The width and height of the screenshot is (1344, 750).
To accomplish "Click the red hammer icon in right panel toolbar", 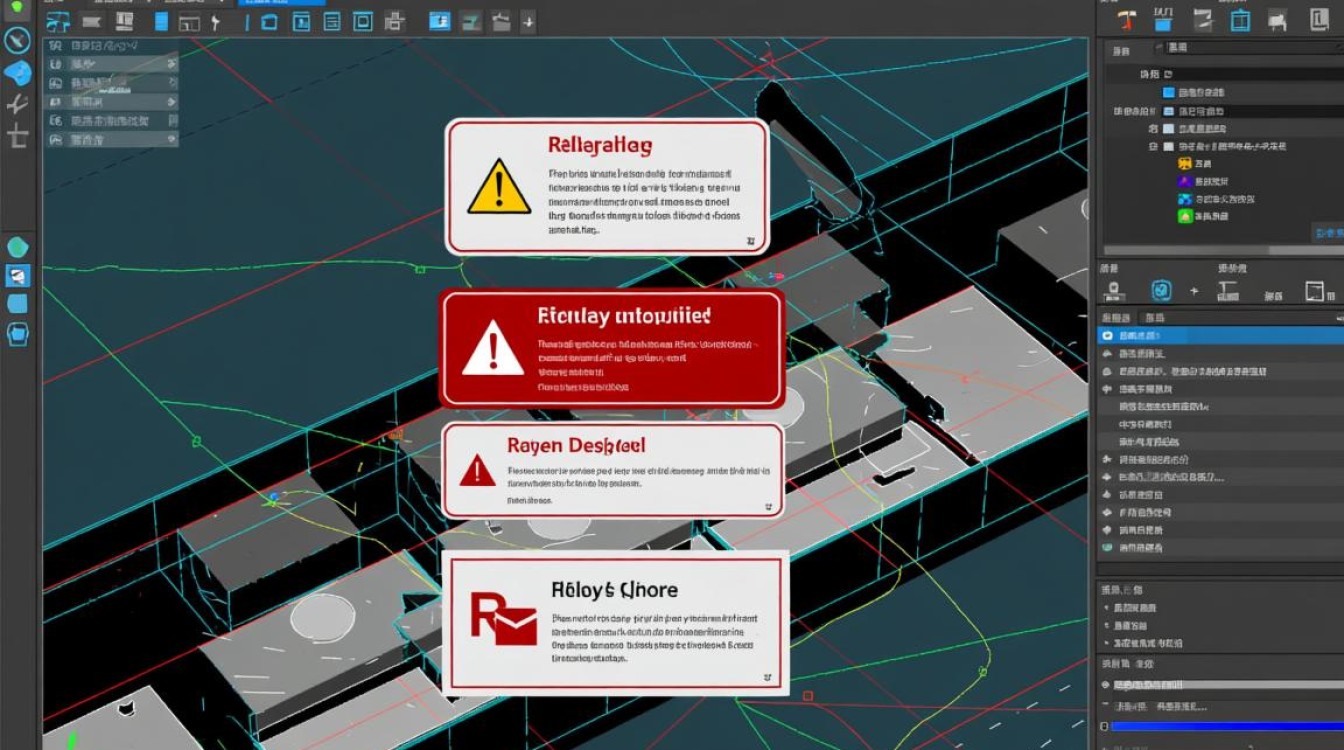I will 1128,20.
